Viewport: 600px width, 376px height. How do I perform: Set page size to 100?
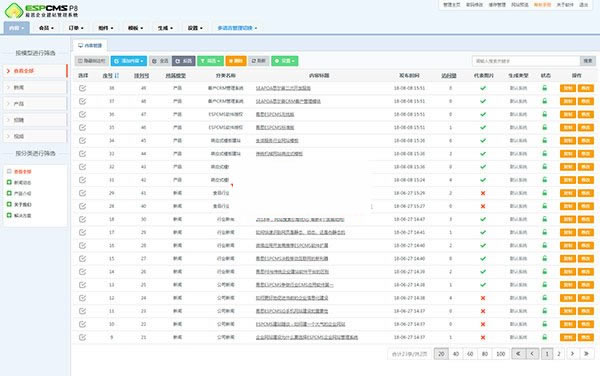(501, 354)
